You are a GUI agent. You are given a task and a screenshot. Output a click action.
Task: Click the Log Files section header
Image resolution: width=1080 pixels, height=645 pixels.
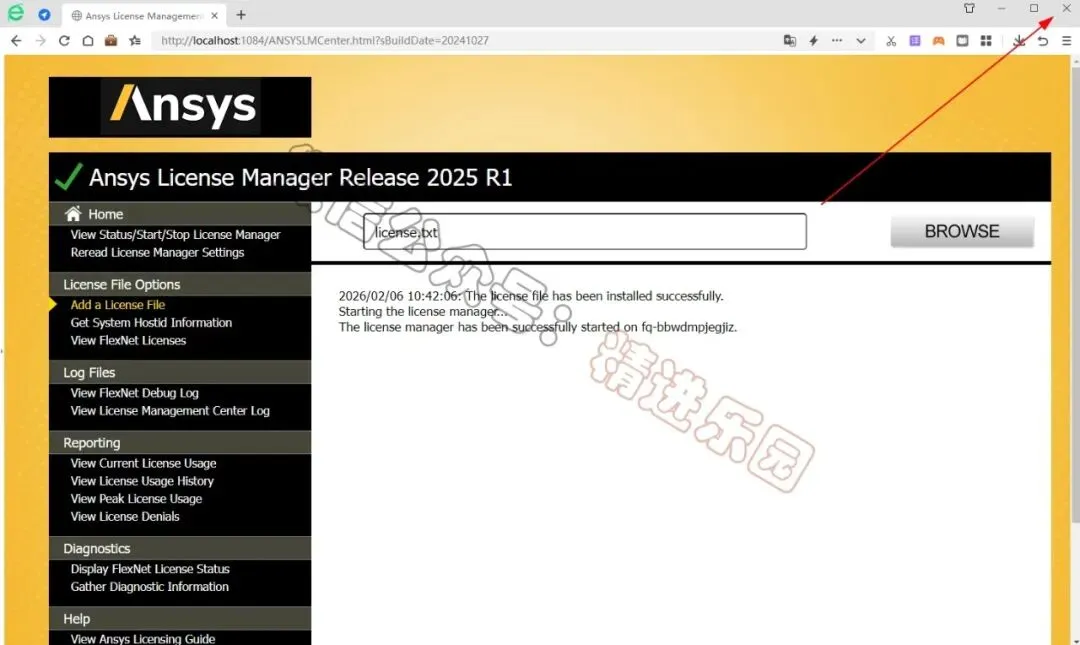[180, 372]
